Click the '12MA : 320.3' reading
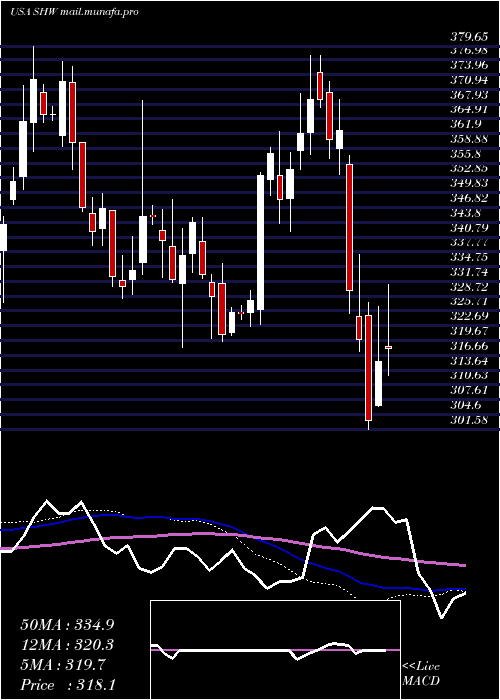The image size is (500, 700). 67,645
